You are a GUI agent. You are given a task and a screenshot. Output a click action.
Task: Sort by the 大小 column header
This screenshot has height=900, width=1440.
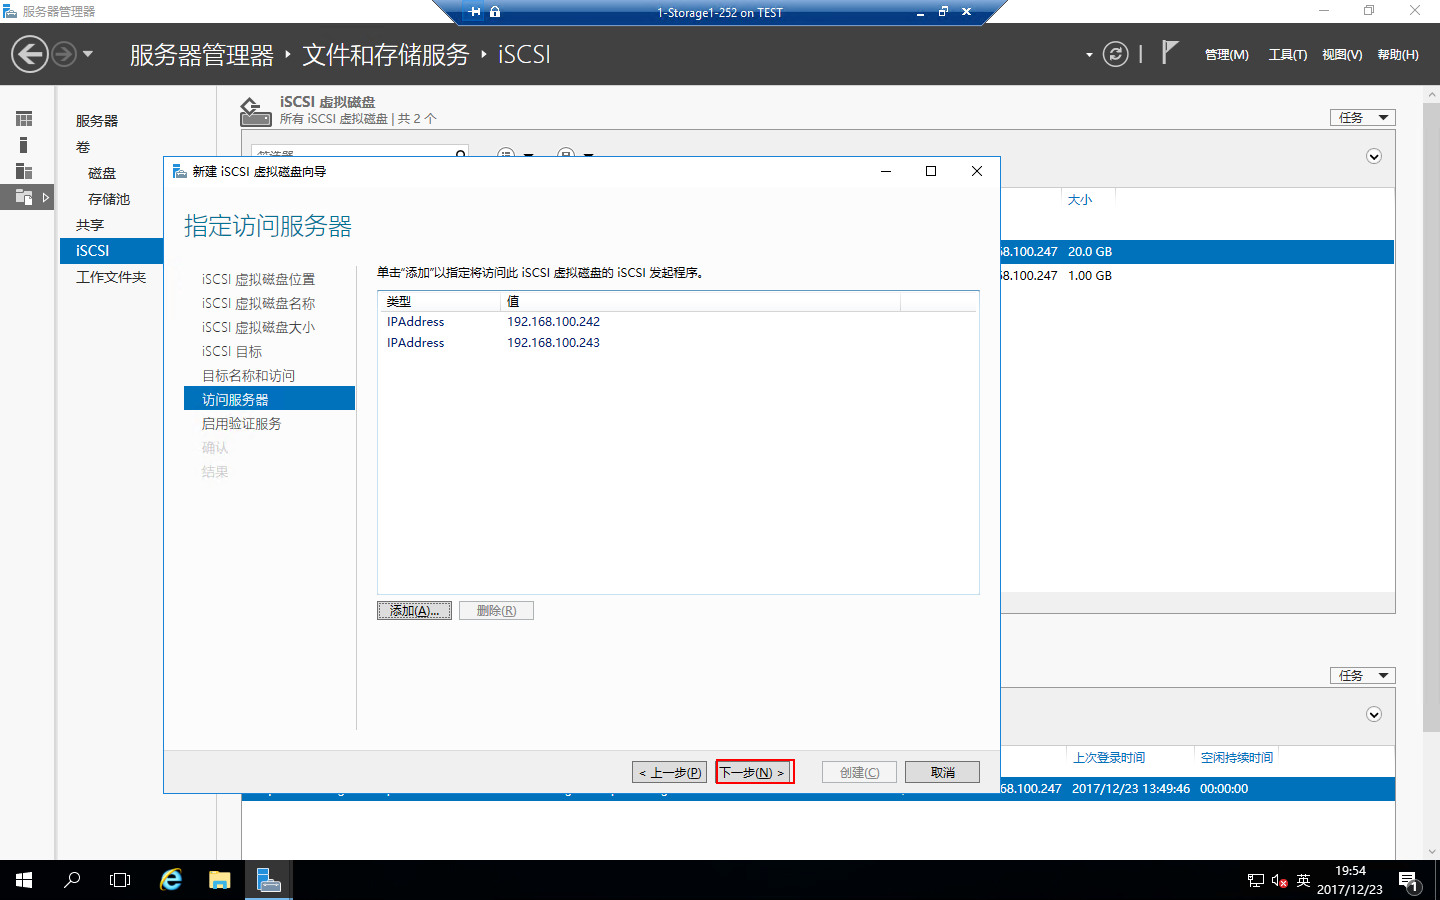tap(1080, 200)
